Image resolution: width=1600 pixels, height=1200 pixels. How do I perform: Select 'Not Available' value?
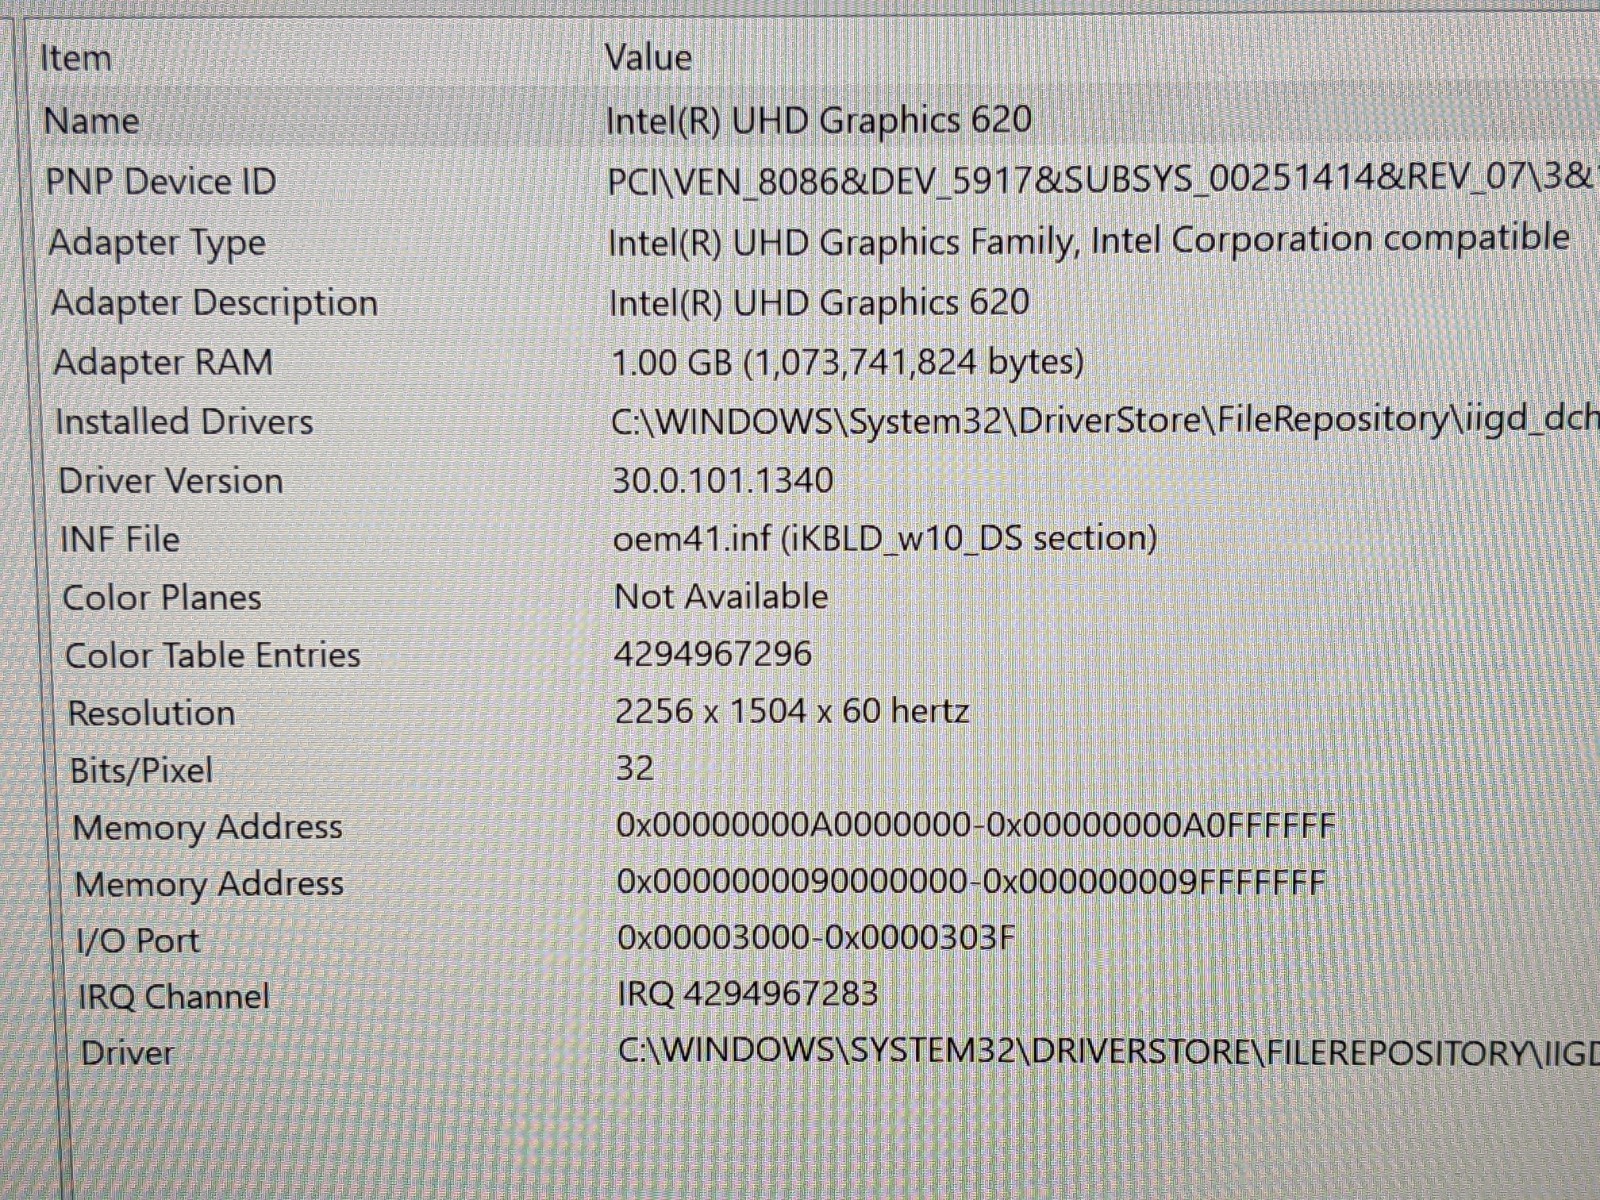(x=721, y=596)
